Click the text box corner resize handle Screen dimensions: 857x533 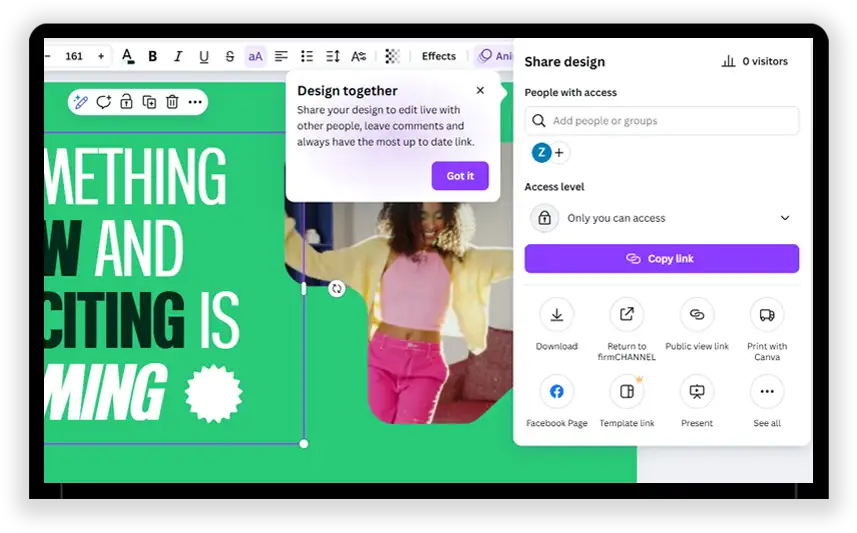pos(304,444)
